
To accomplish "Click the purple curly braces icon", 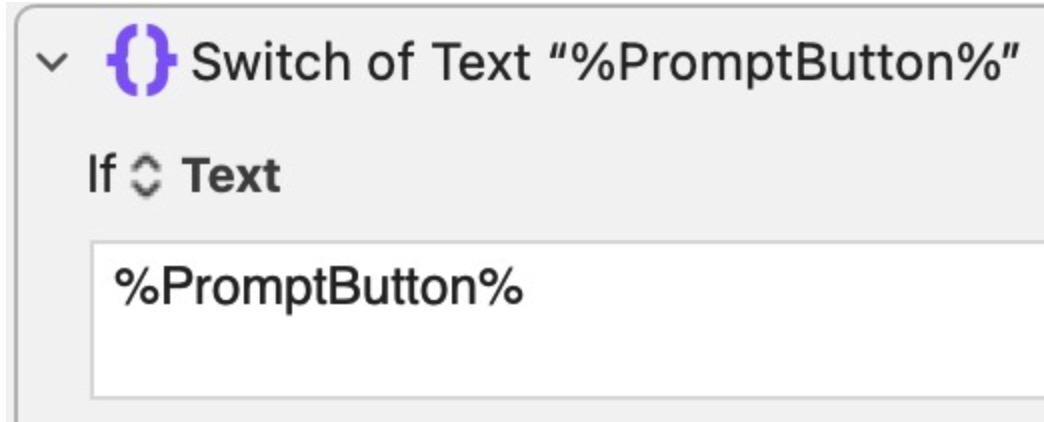I will (141, 60).
